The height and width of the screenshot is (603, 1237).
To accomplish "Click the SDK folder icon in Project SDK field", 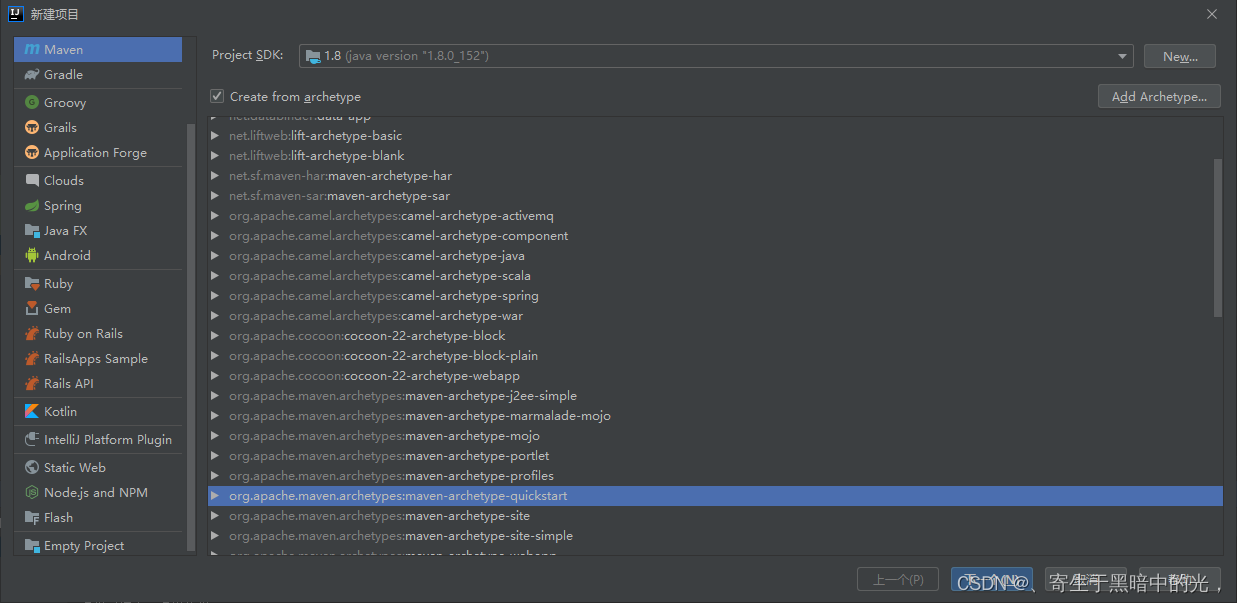I will (x=313, y=56).
